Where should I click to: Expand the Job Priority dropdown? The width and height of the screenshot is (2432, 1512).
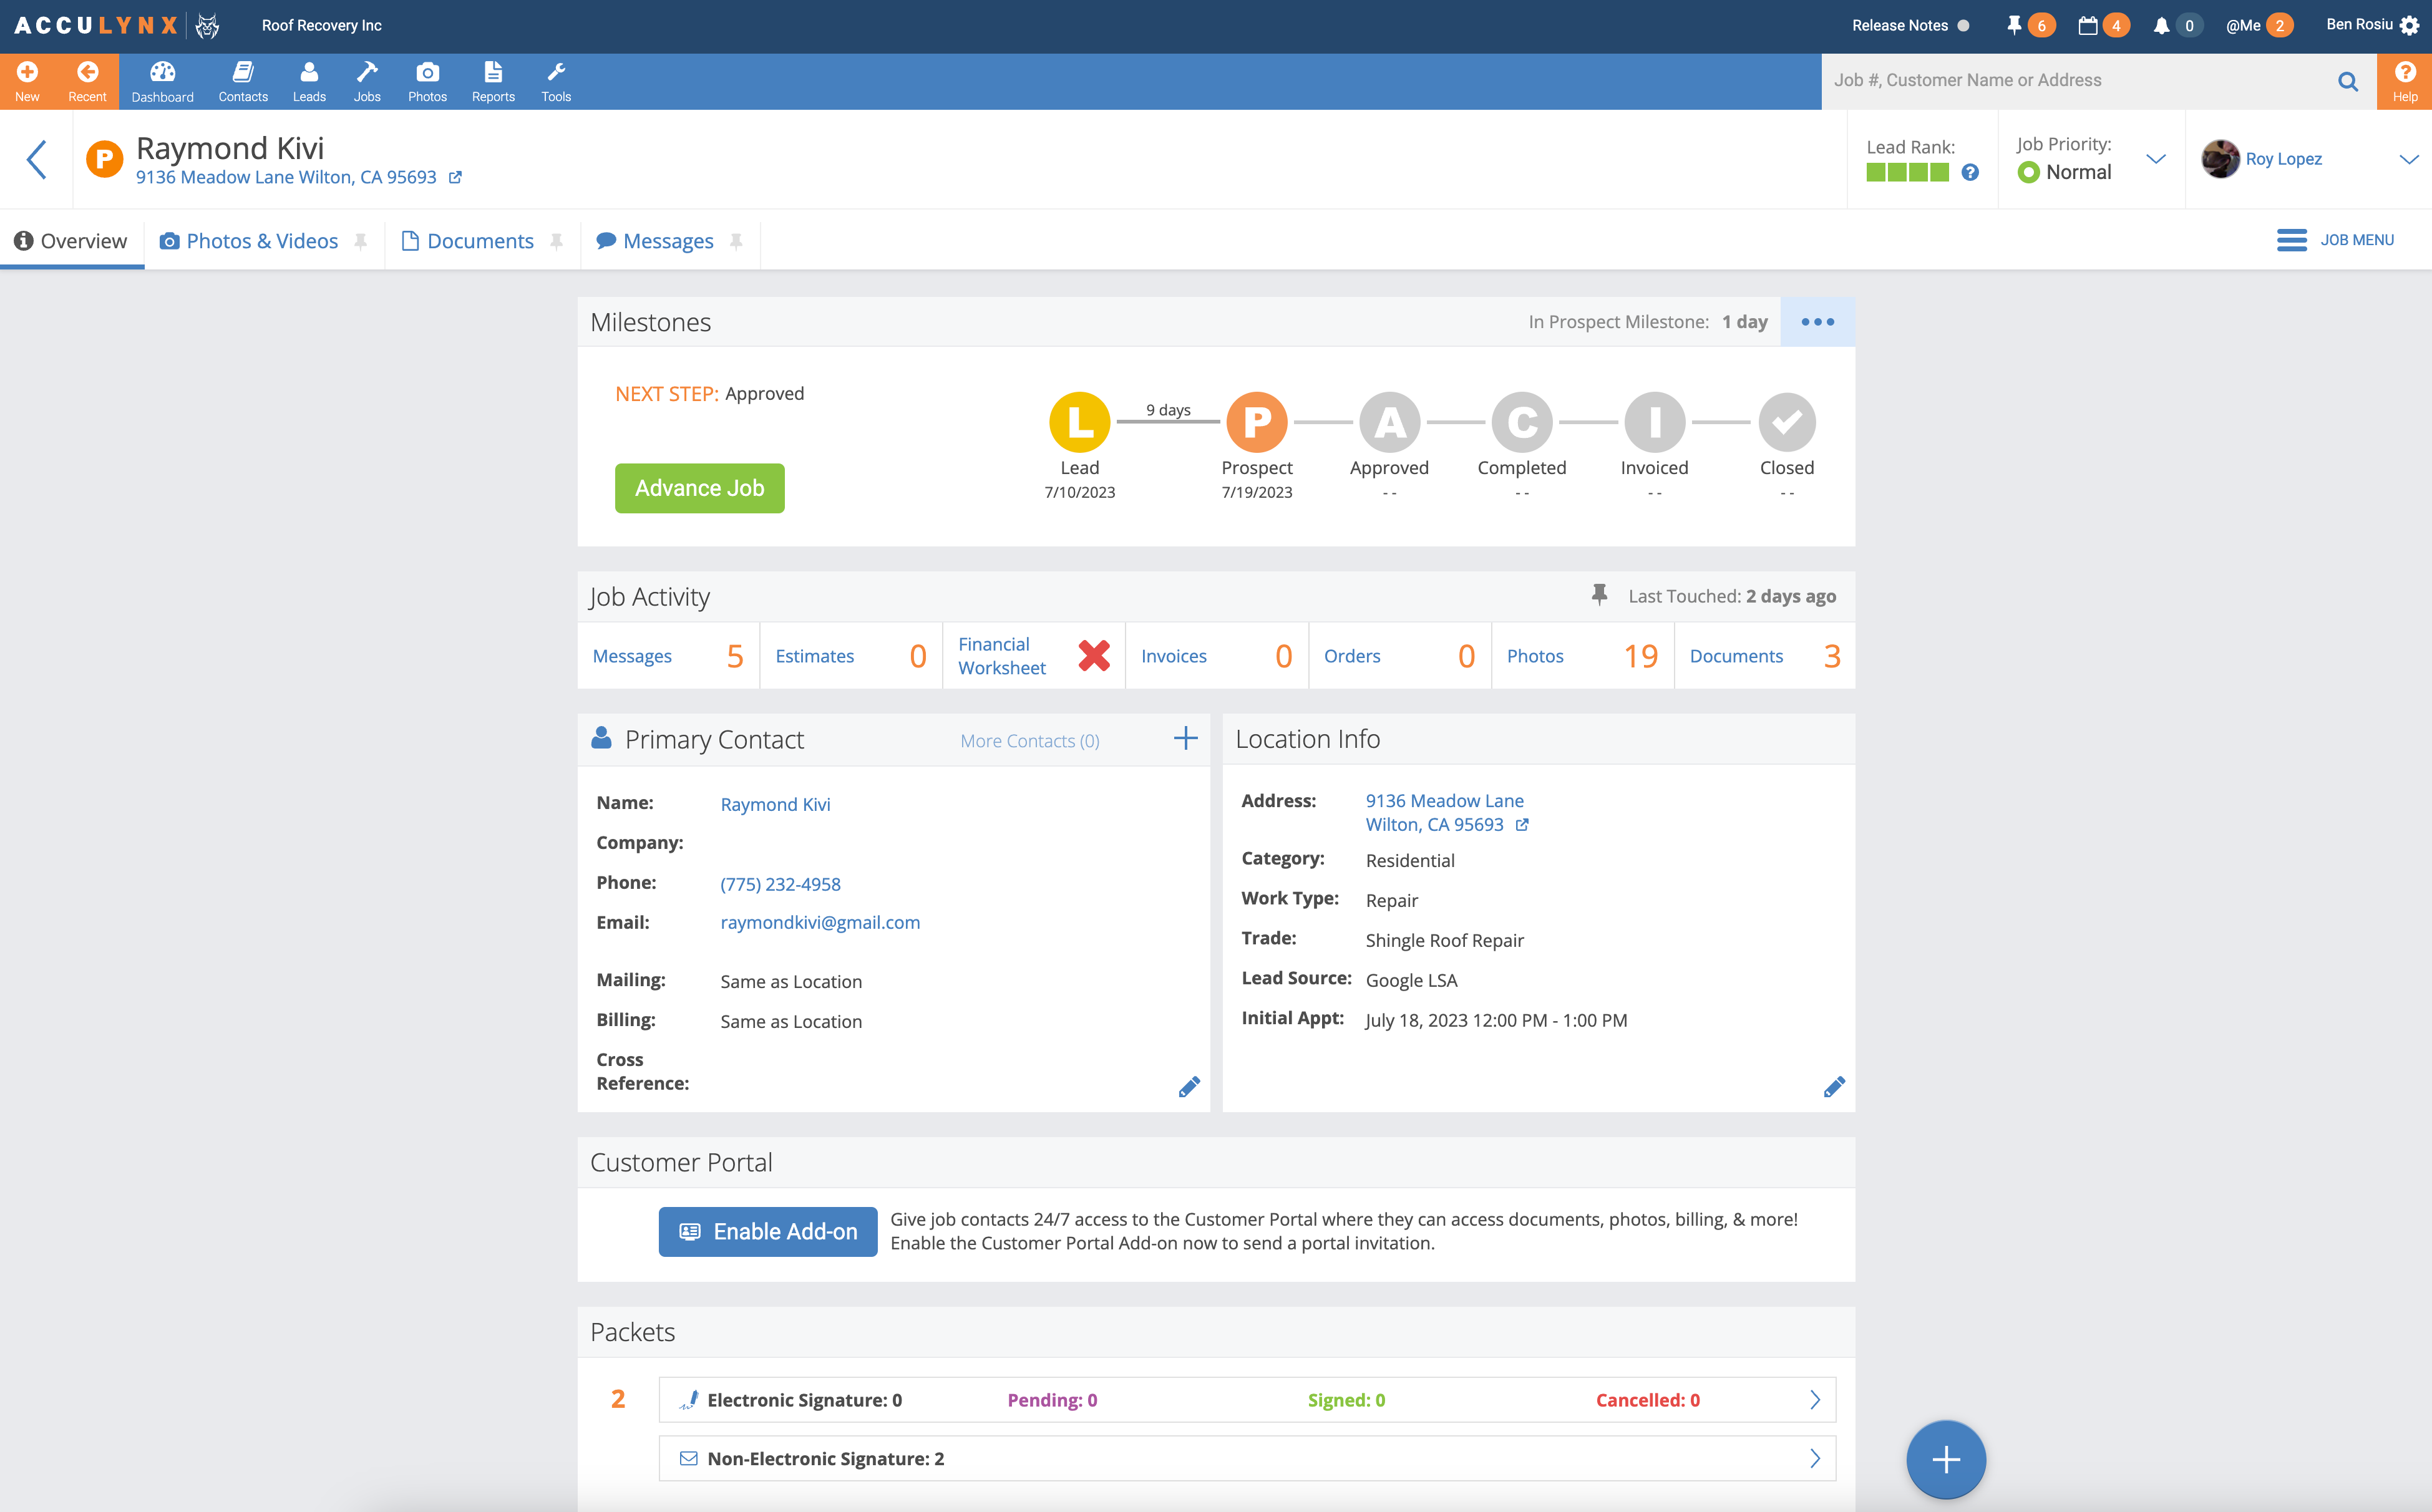pos(2156,159)
